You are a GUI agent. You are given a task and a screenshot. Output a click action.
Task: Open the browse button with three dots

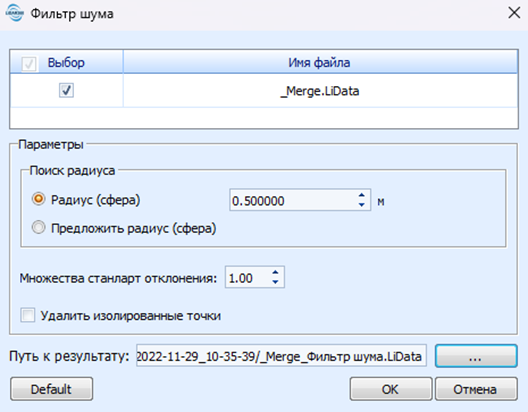click(x=476, y=356)
